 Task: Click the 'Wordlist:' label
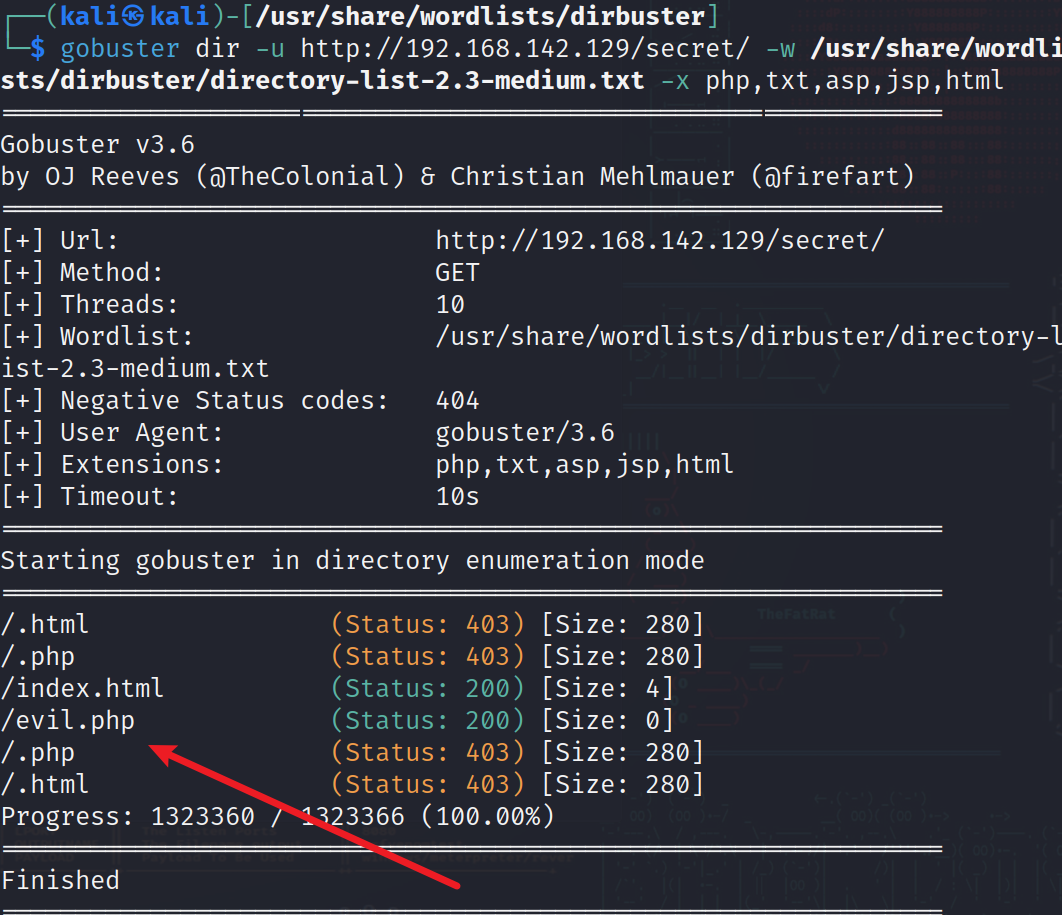coord(127,337)
